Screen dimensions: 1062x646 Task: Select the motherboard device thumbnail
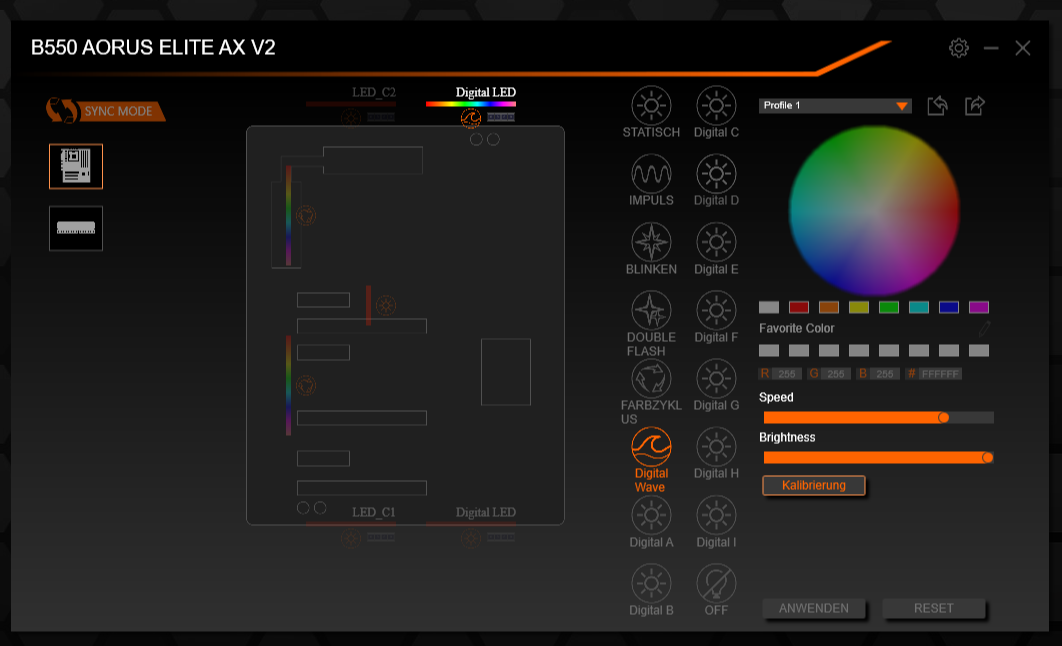76,166
